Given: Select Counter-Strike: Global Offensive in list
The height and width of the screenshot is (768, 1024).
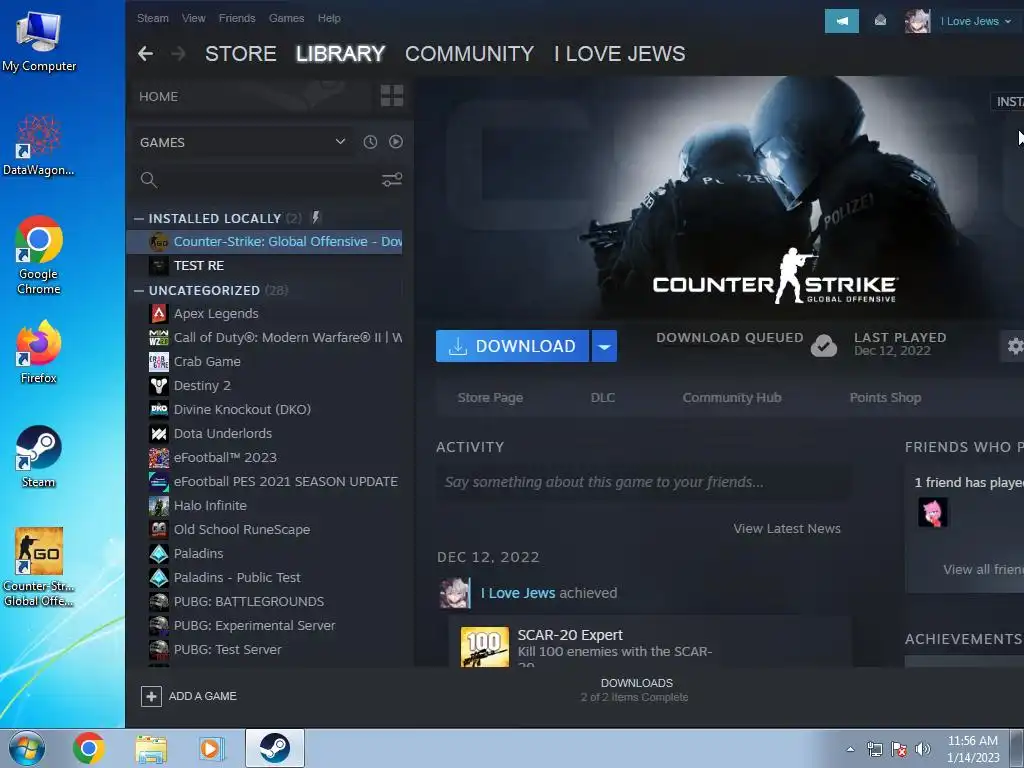Looking at the screenshot, I should (x=264, y=242).
